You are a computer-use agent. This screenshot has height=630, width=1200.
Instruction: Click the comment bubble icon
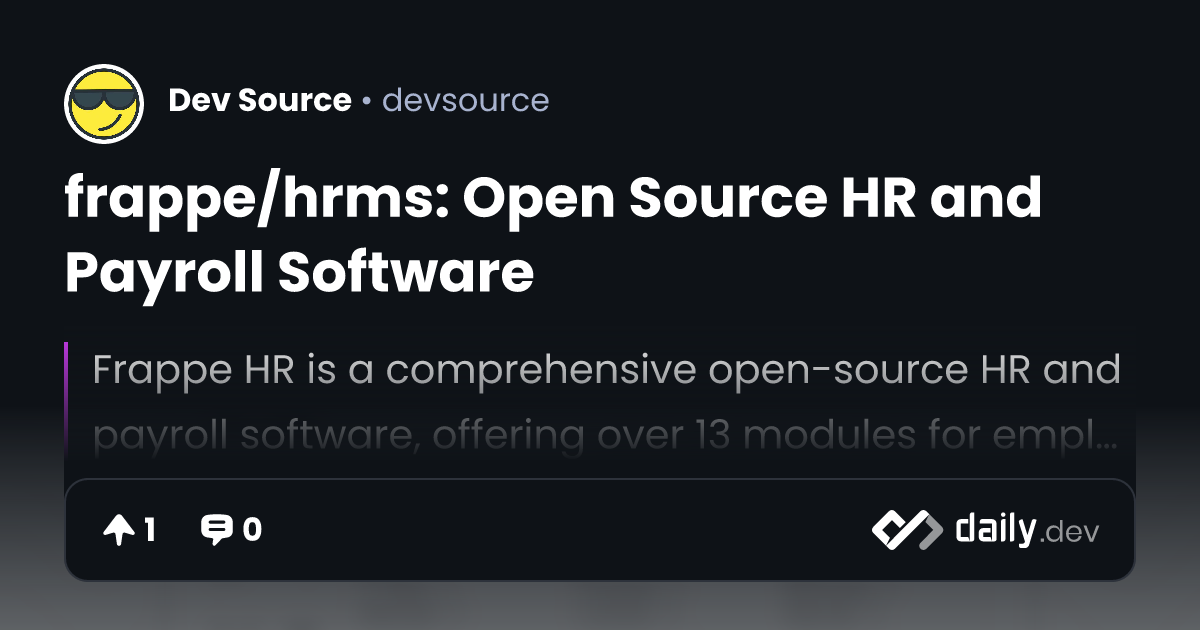[216, 530]
